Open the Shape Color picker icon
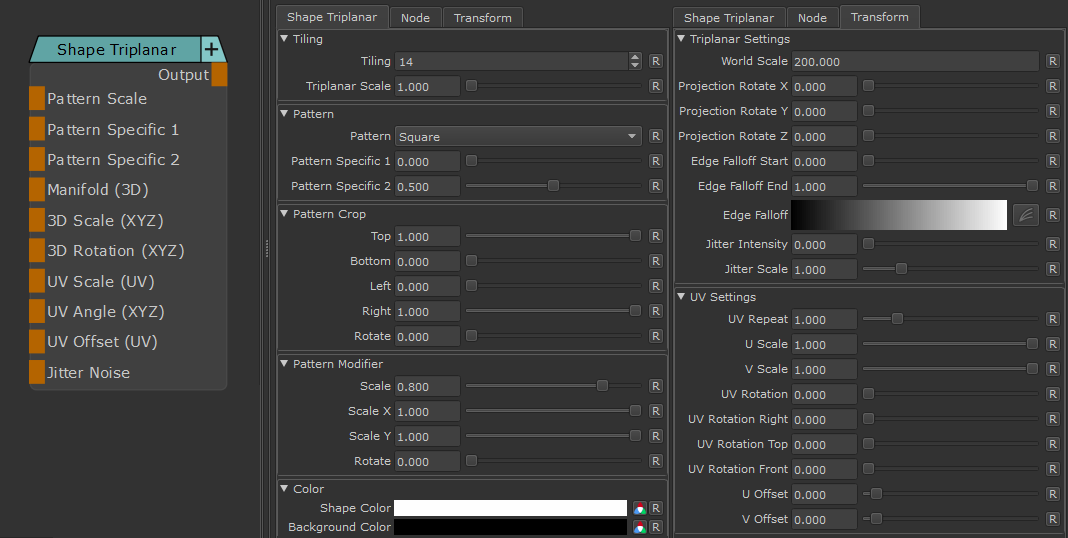1068x538 pixels. 639,509
